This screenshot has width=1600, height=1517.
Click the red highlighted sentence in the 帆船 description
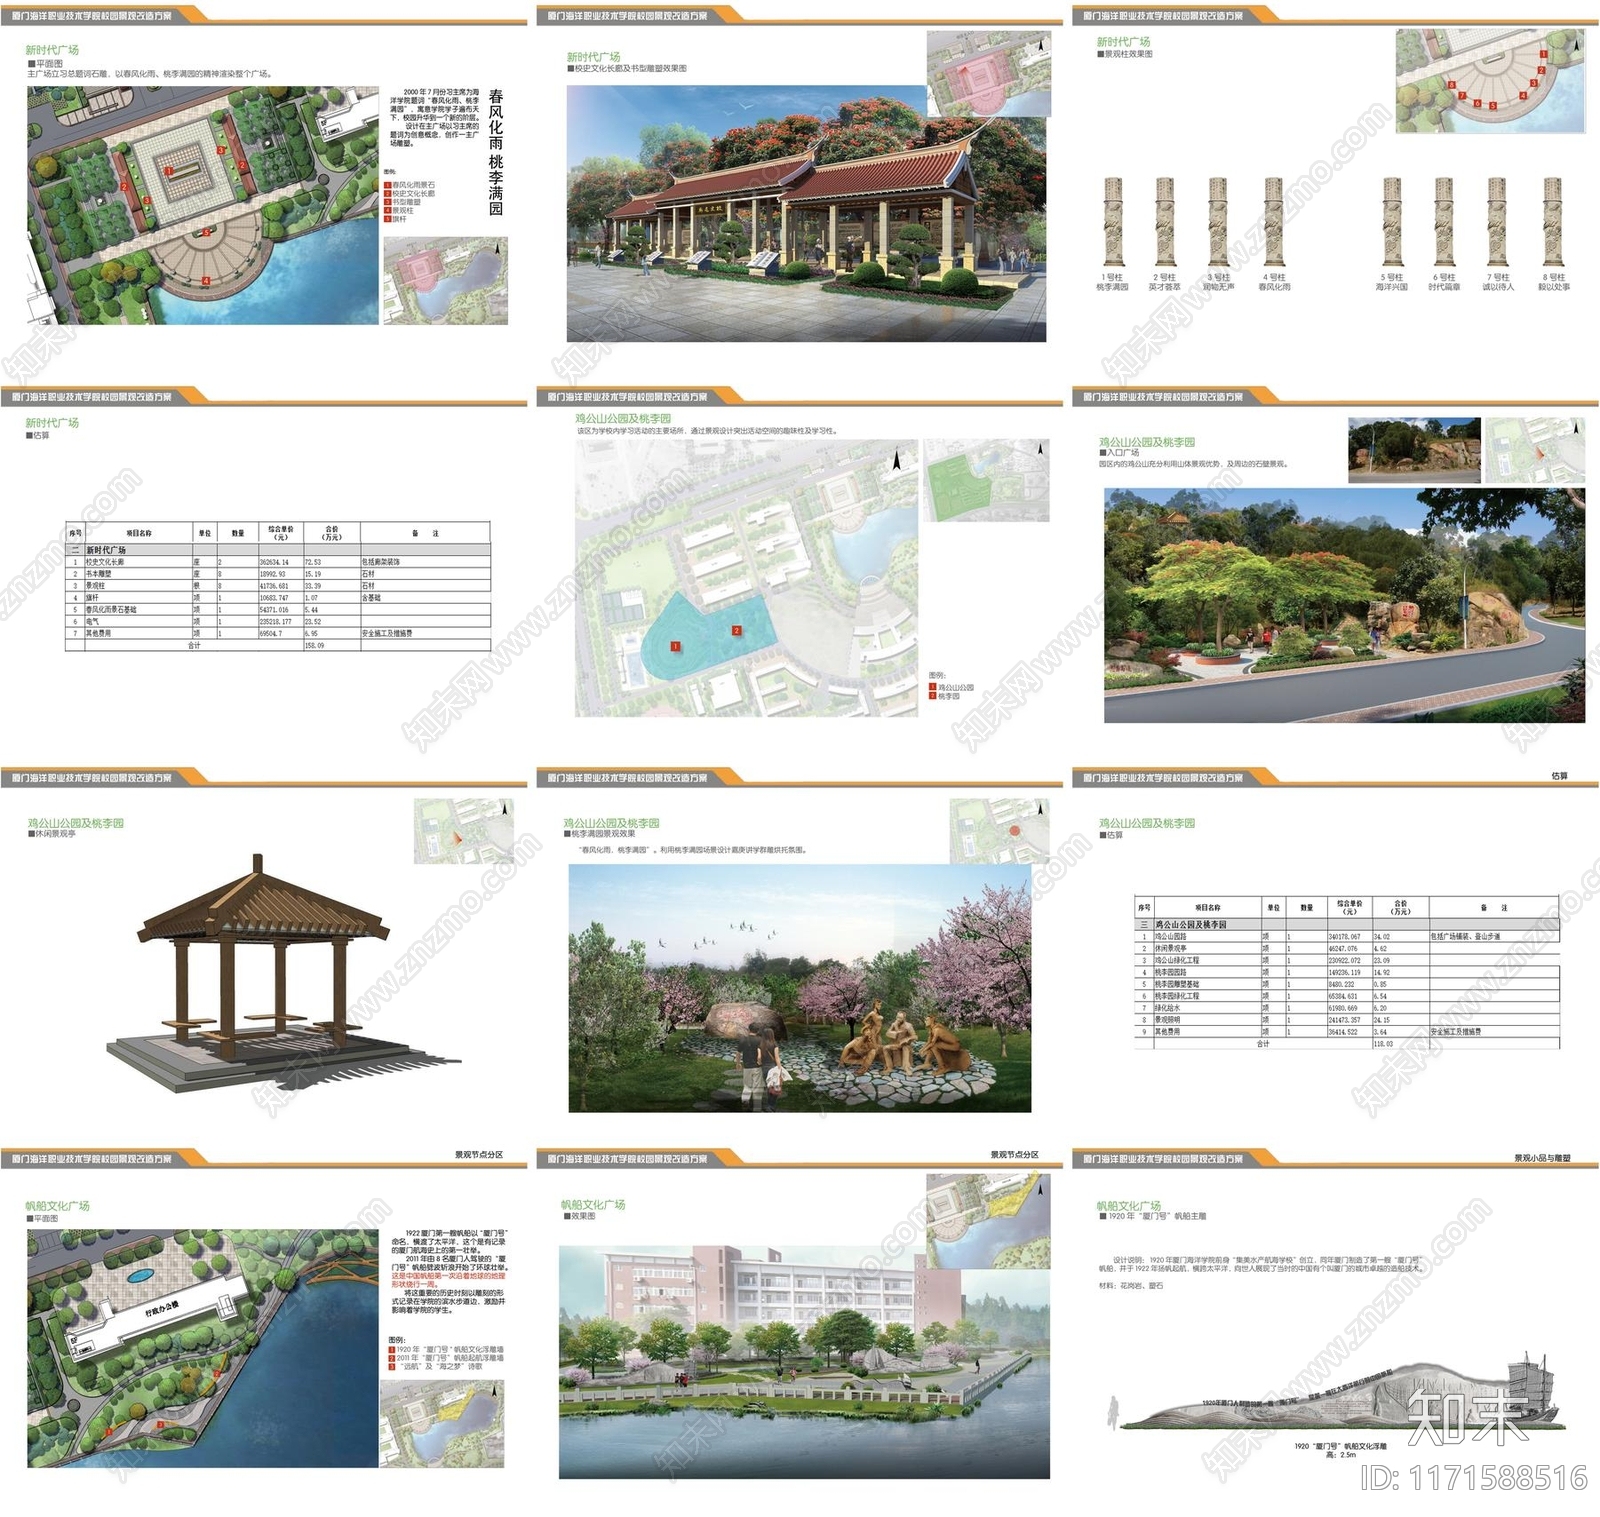pyautogui.click(x=447, y=1280)
